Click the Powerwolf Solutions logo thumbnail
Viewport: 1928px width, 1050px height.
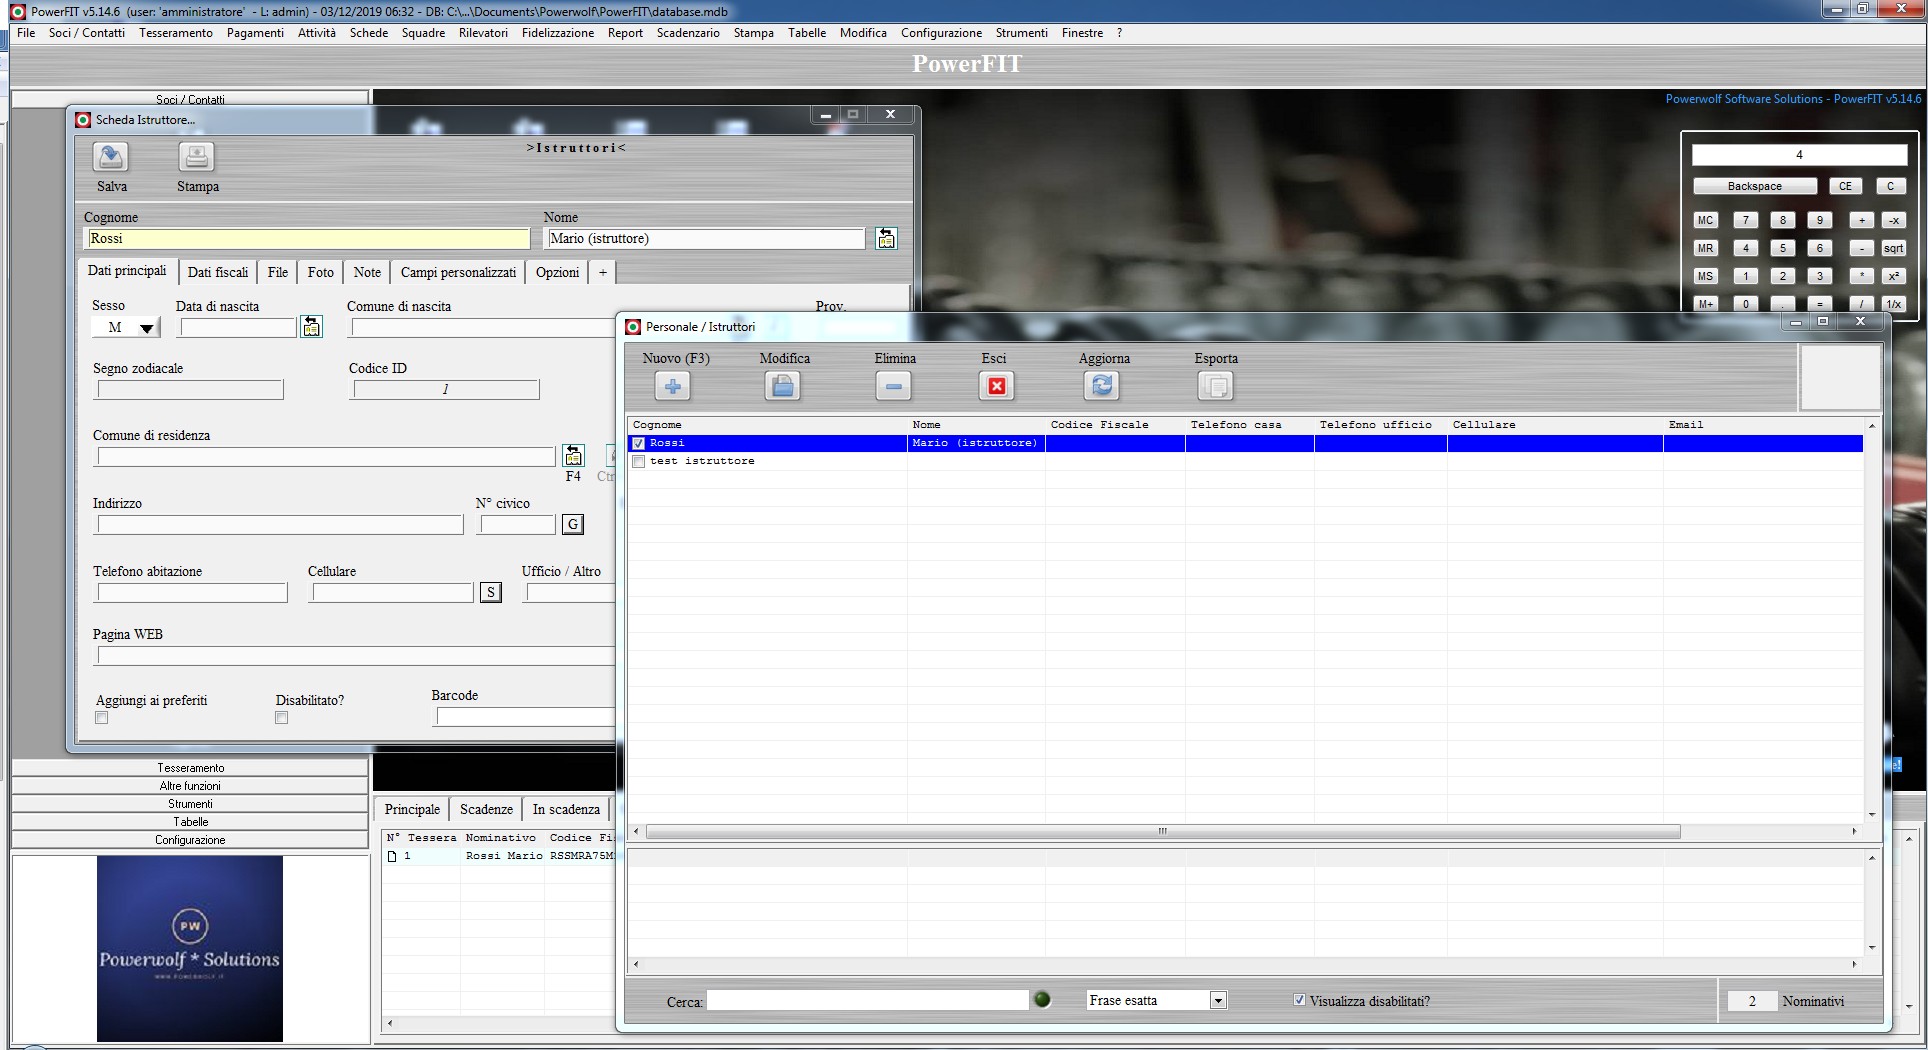(190, 948)
